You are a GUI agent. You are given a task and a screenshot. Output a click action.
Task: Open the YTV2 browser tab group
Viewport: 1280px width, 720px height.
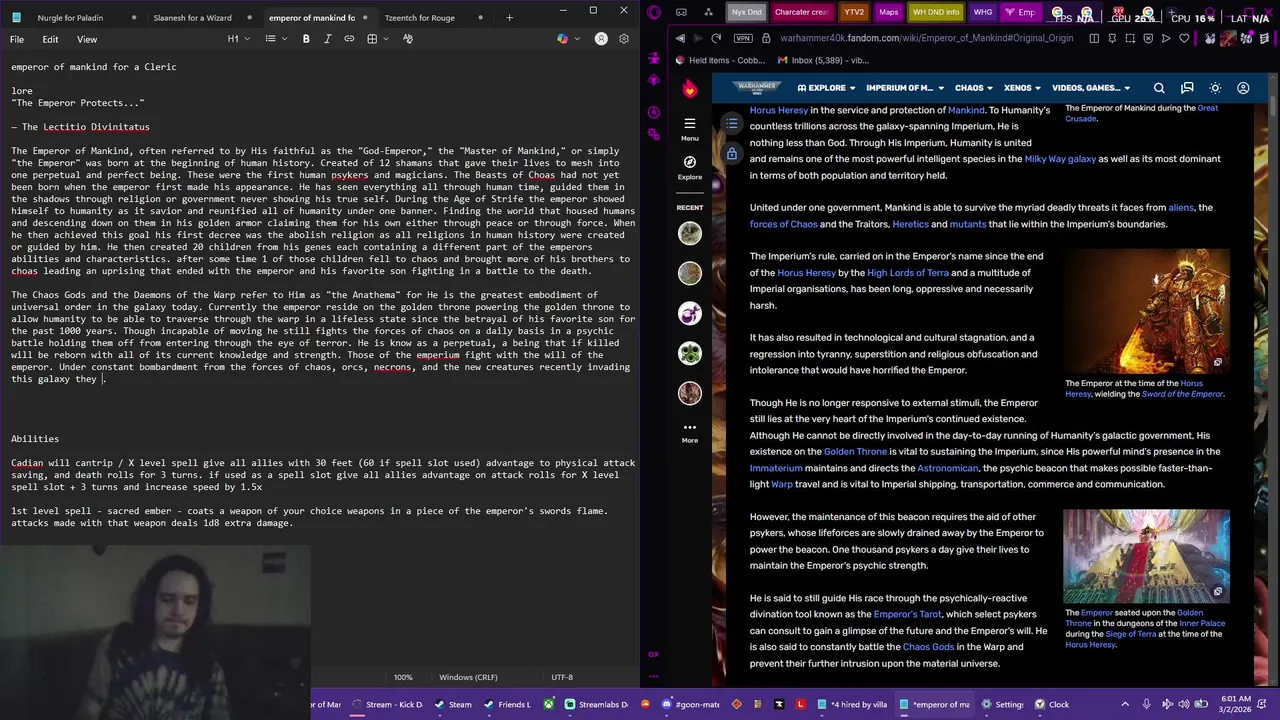[x=854, y=12]
